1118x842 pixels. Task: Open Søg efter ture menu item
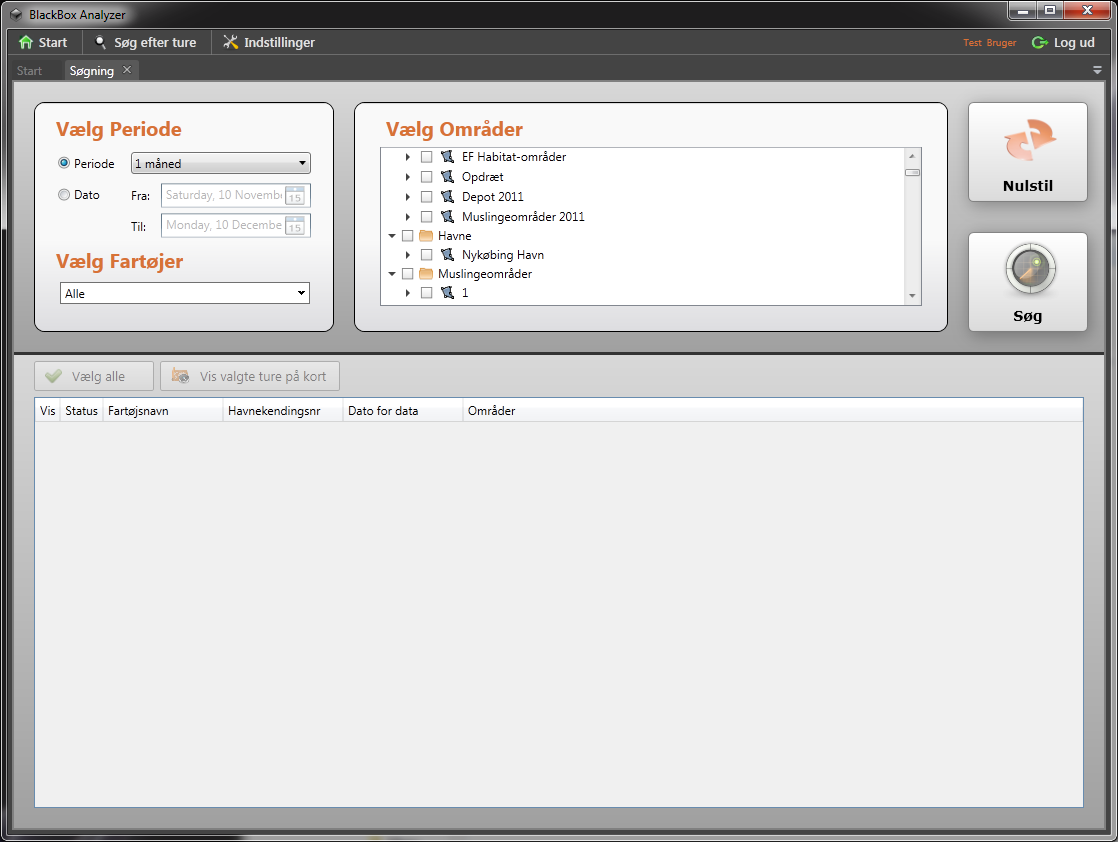click(146, 43)
